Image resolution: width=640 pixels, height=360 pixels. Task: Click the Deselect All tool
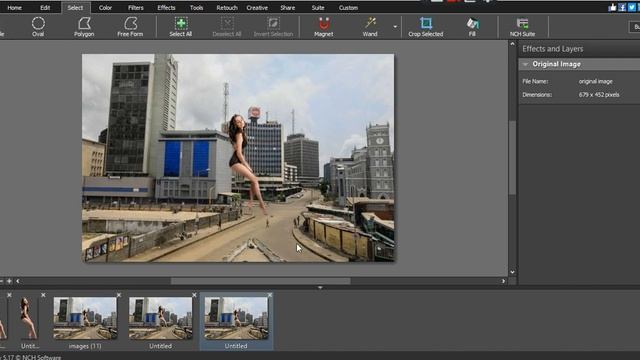[227, 27]
